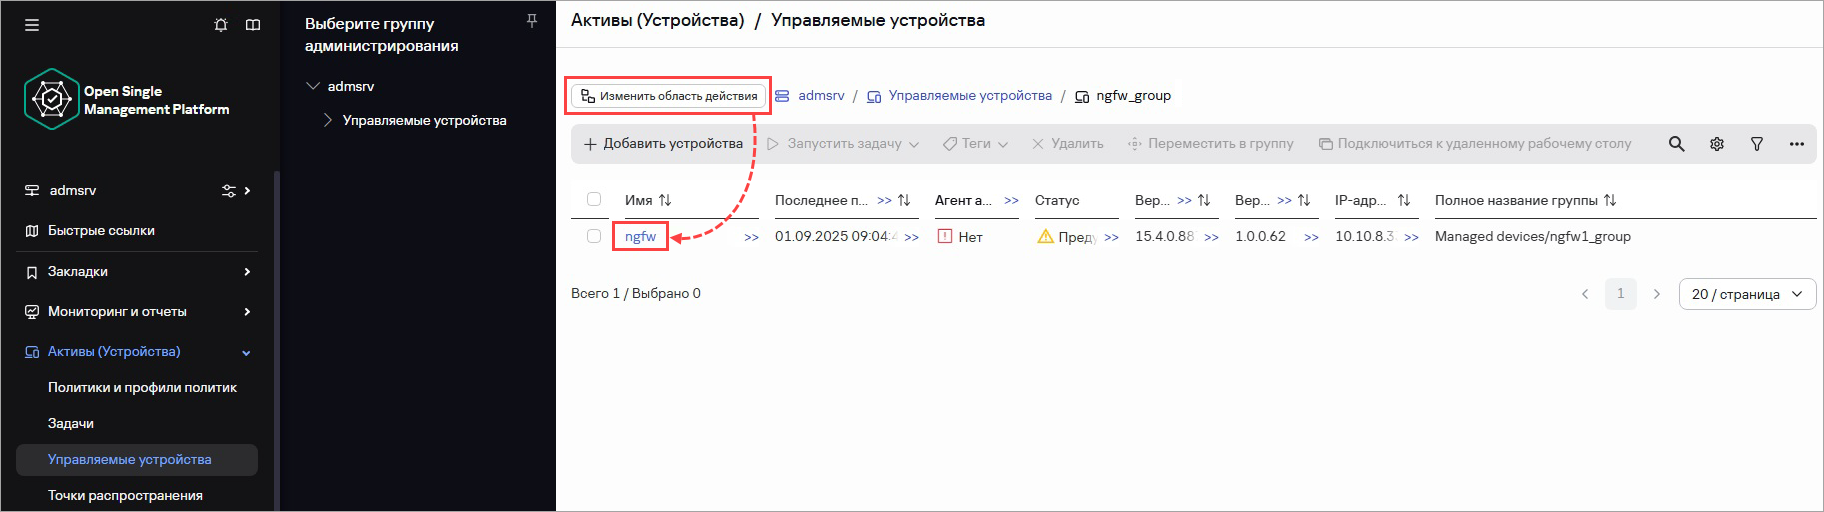This screenshot has height=512, width=1824.
Task: Click the Open Single Management Platform logo
Action: (126, 99)
